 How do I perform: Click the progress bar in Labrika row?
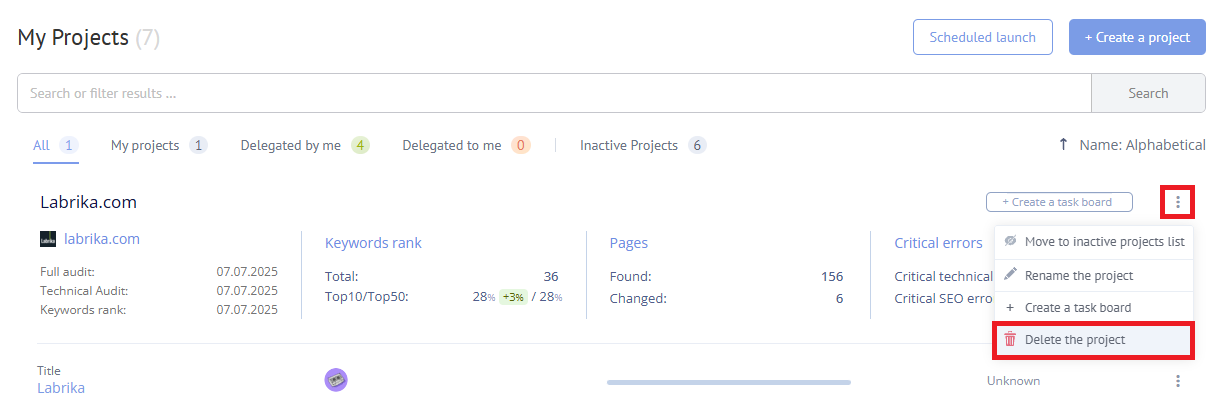click(x=728, y=382)
